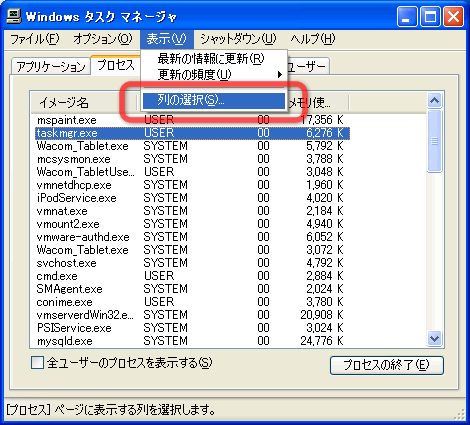Open the オプション(O) menu

click(103, 39)
